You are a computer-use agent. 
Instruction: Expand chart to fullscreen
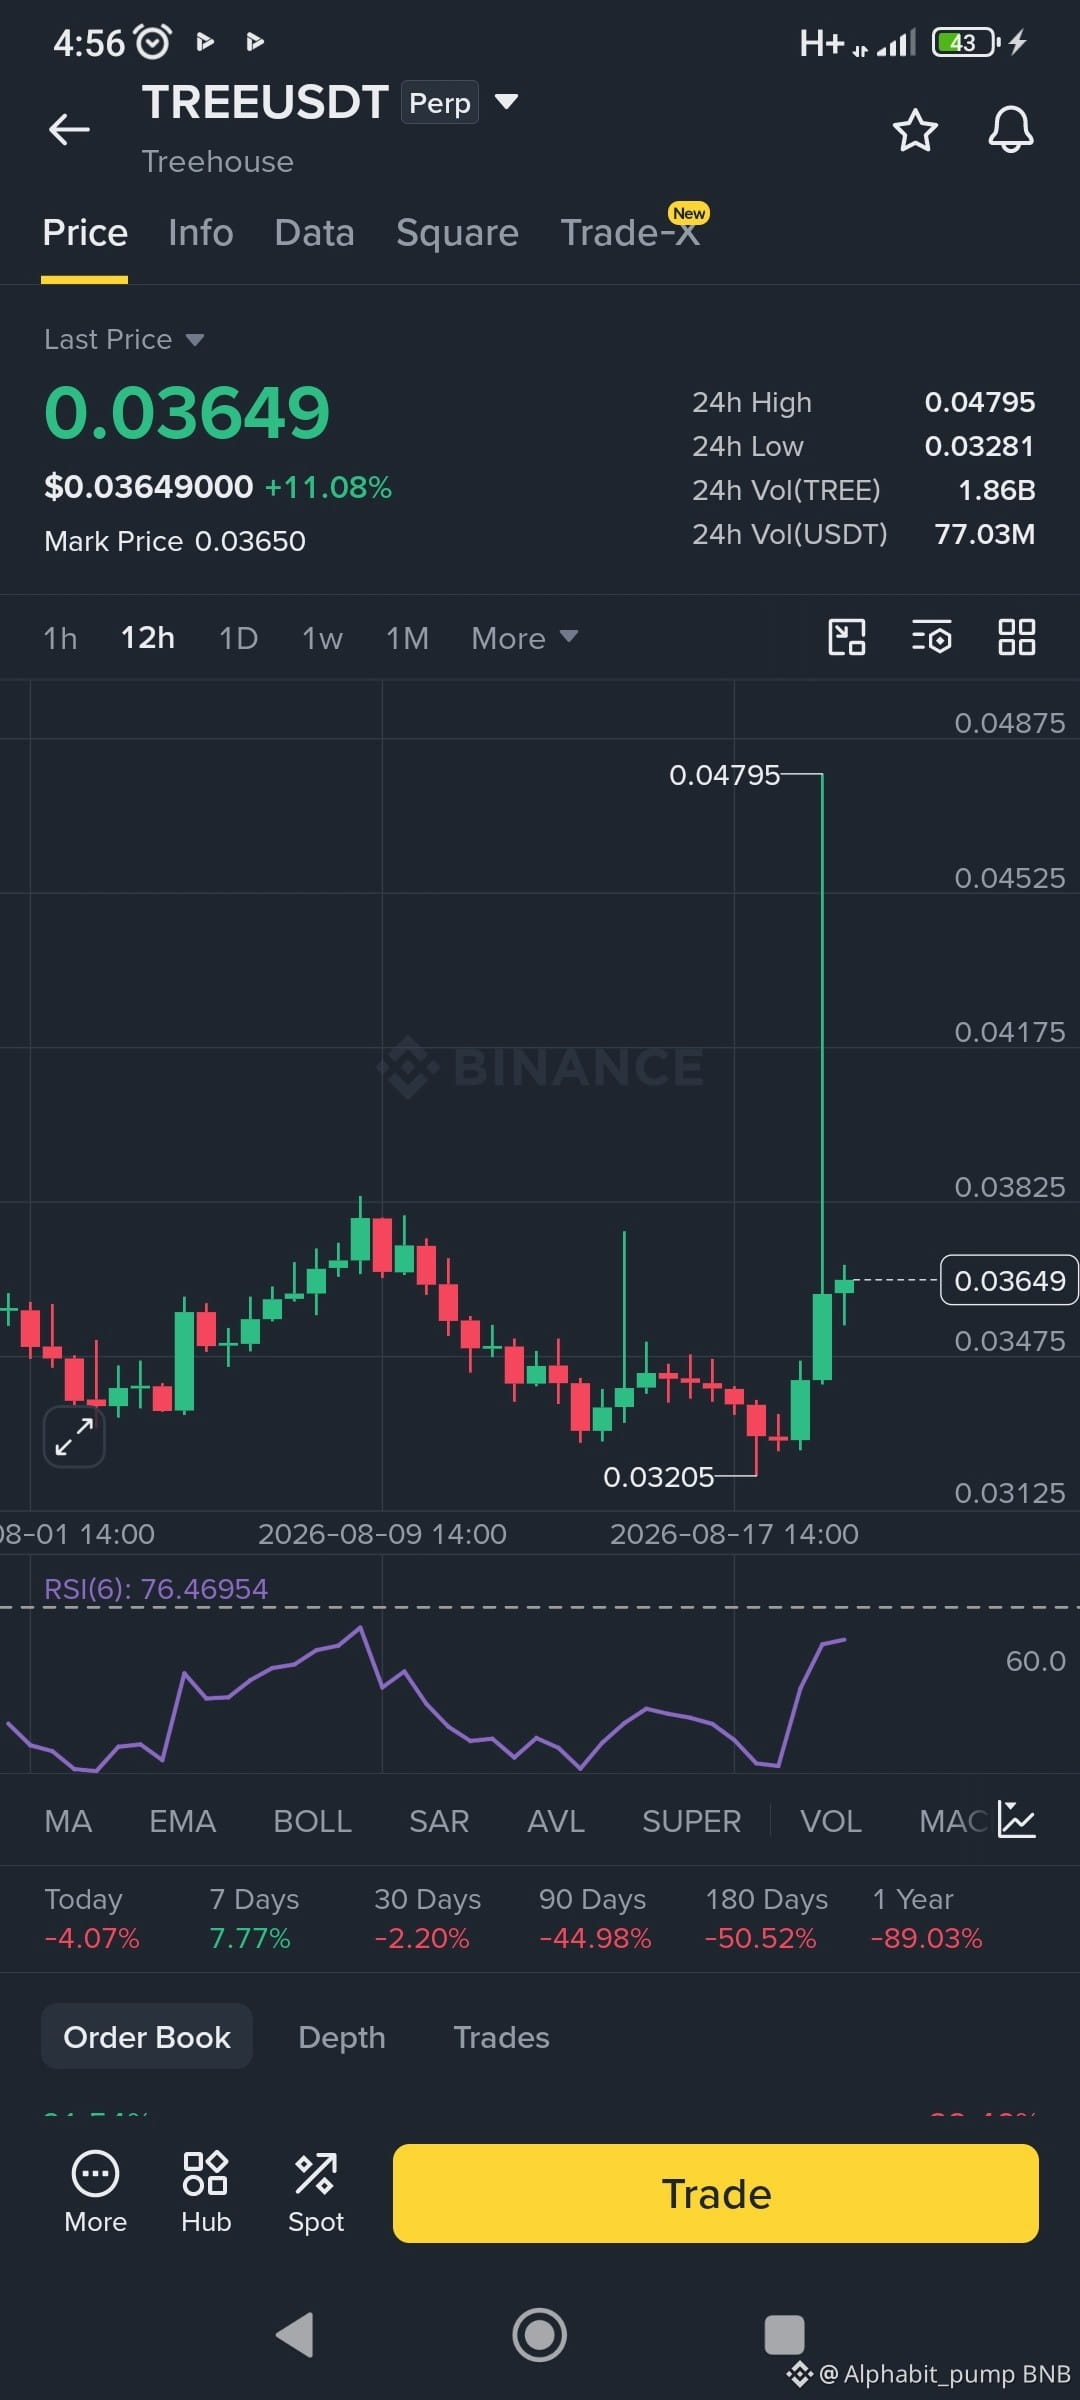click(74, 1437)
